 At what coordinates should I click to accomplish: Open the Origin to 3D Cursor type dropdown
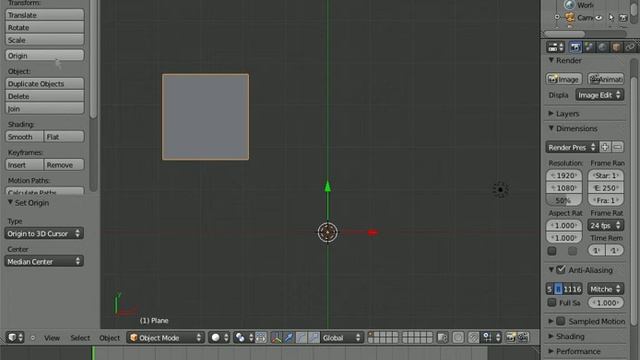[x=44, y=233]
